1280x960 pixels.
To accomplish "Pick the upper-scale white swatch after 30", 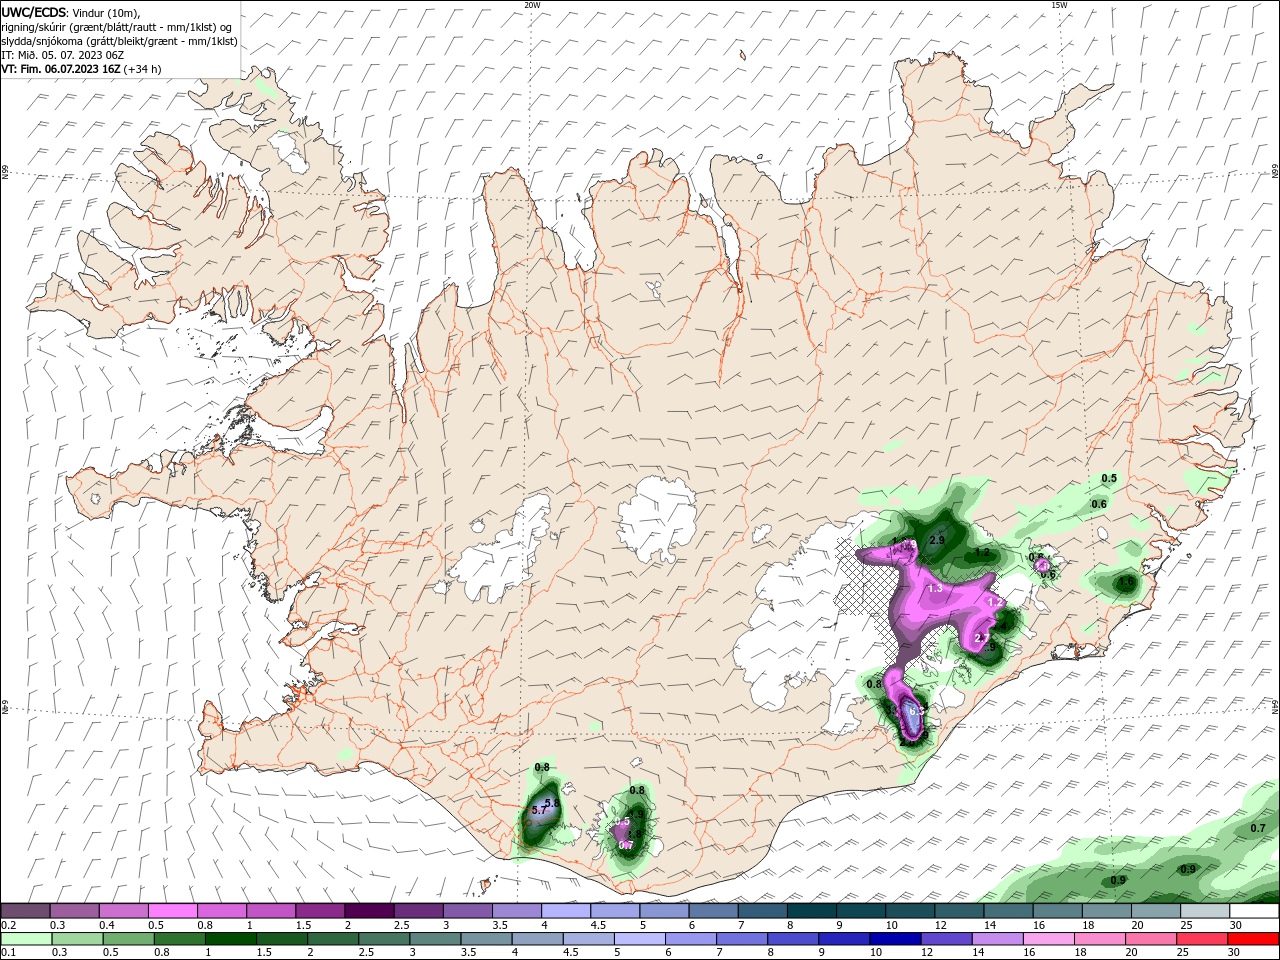I will (1254, 911).
